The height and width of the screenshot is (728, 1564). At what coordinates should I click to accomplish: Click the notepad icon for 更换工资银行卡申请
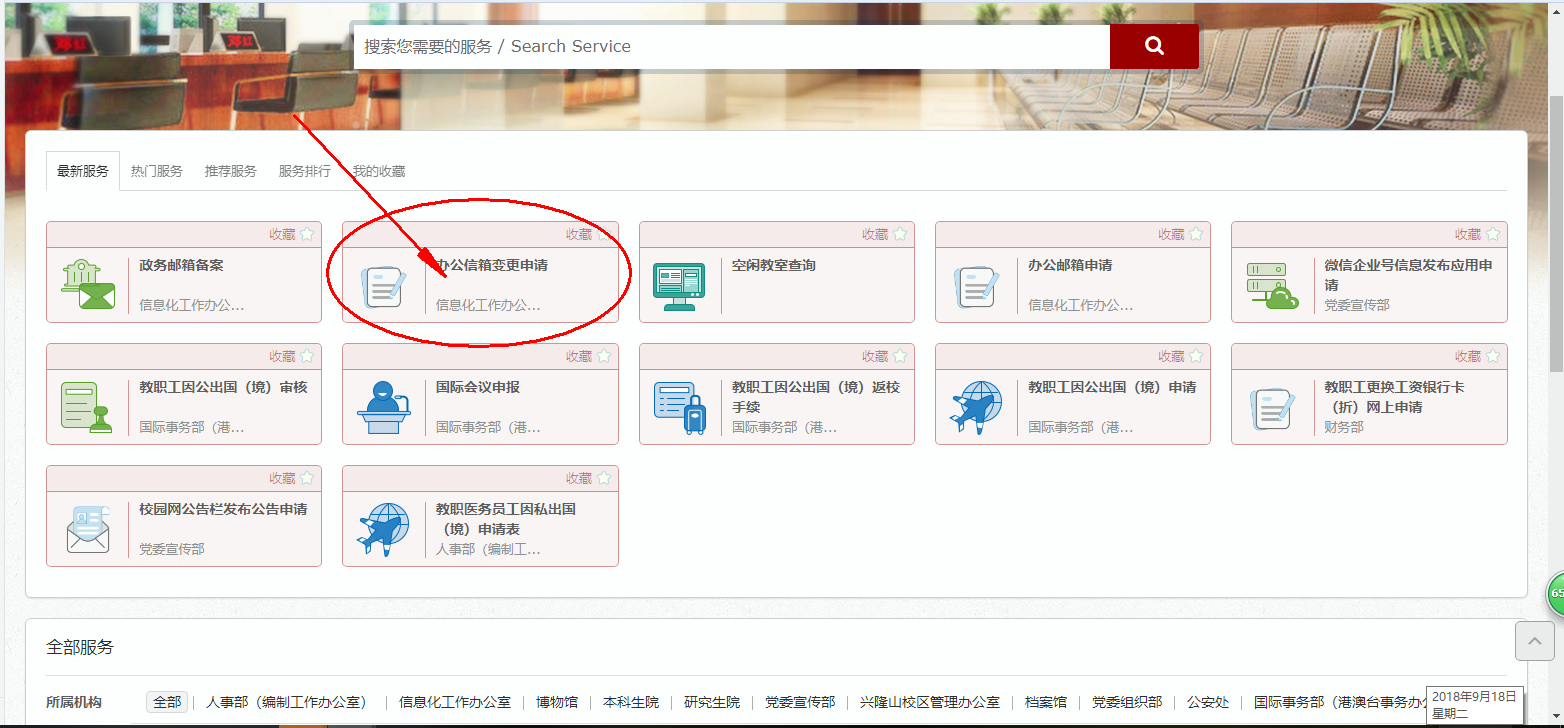(1272, 407)
